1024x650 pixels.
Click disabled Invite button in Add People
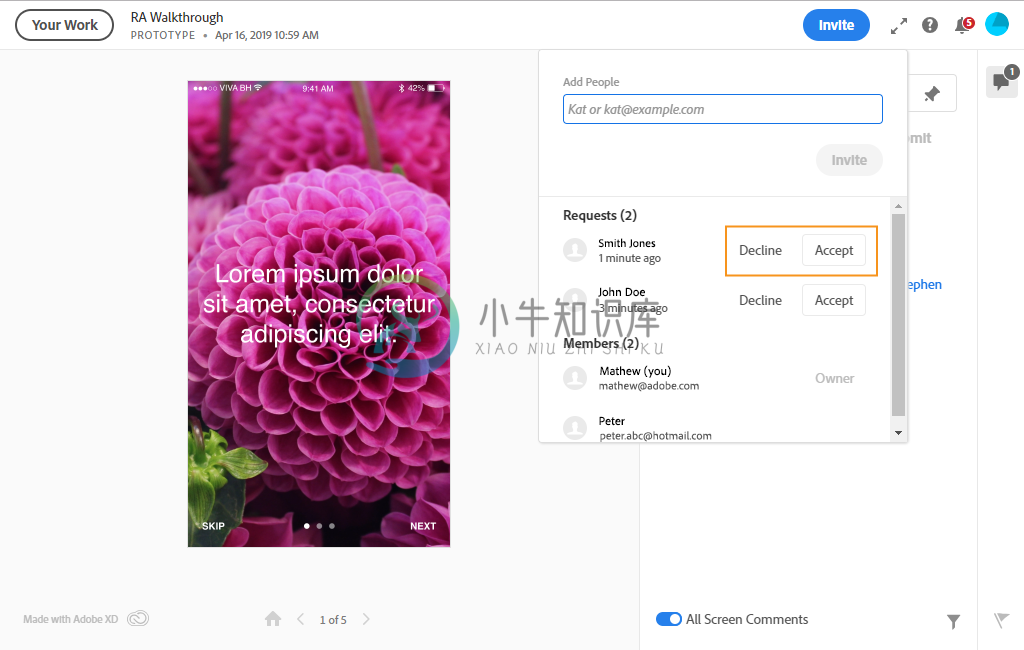pyautogui.click(x=849, y=160)
